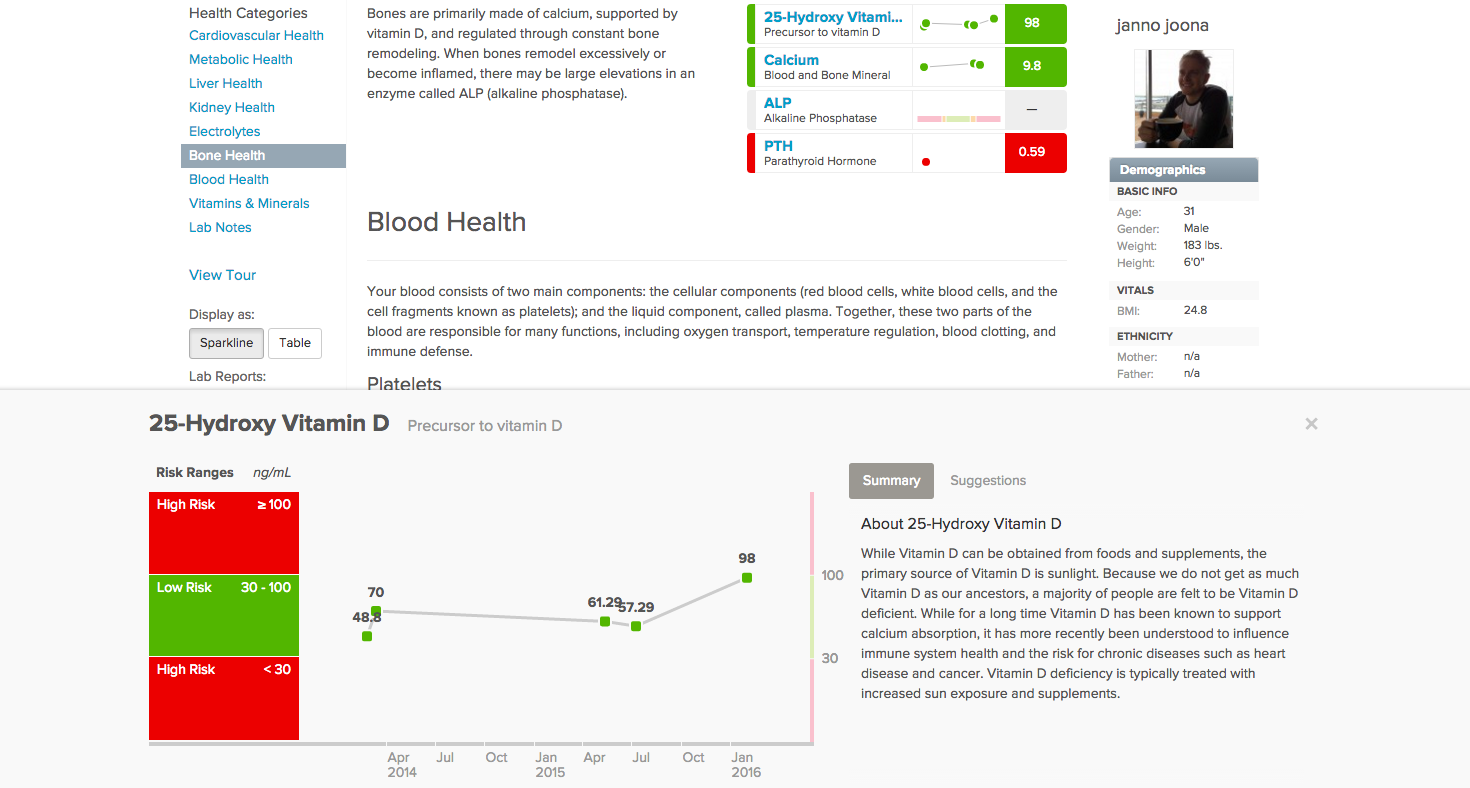Open the Calcium marker link
Screen dimensions: 1470x788
[791, 60]
